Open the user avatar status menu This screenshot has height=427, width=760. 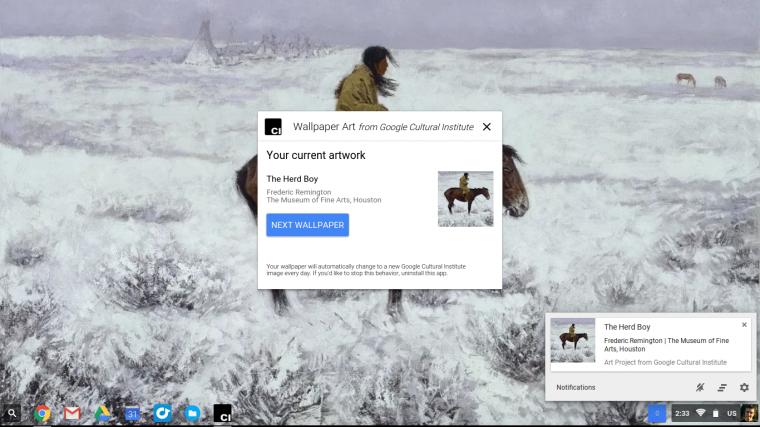coord(749,413)
